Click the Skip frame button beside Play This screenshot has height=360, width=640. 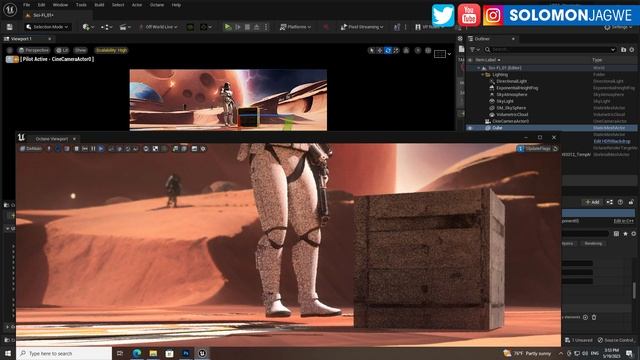(x=238, y=27)
